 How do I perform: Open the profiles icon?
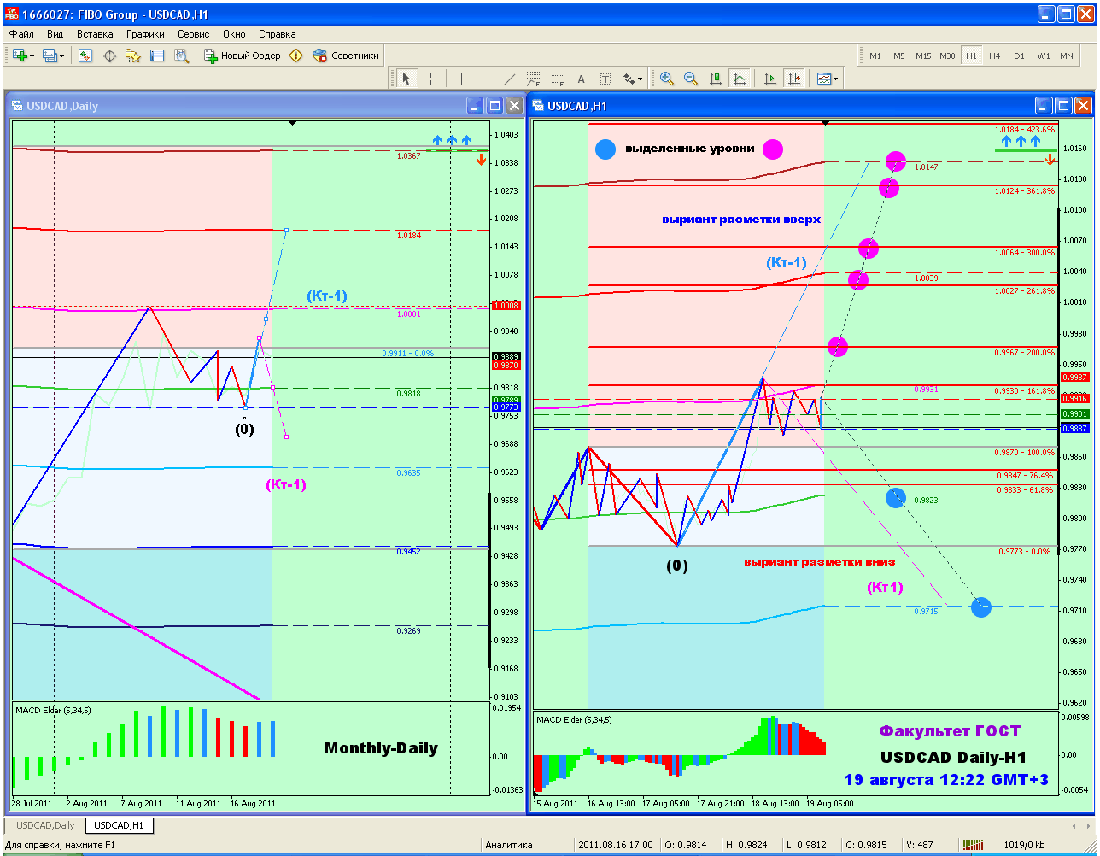(50, 55)
